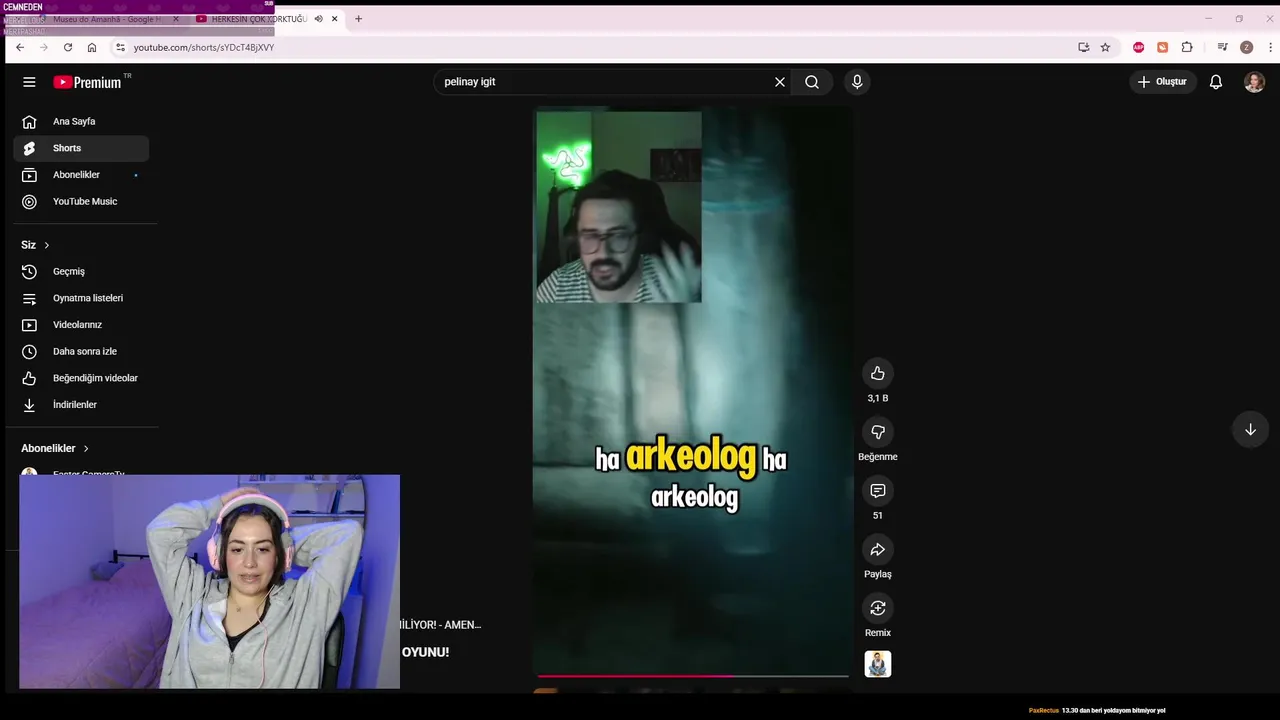
Task: Open Daha sonra izle list
Action: [x=81, y=351]
